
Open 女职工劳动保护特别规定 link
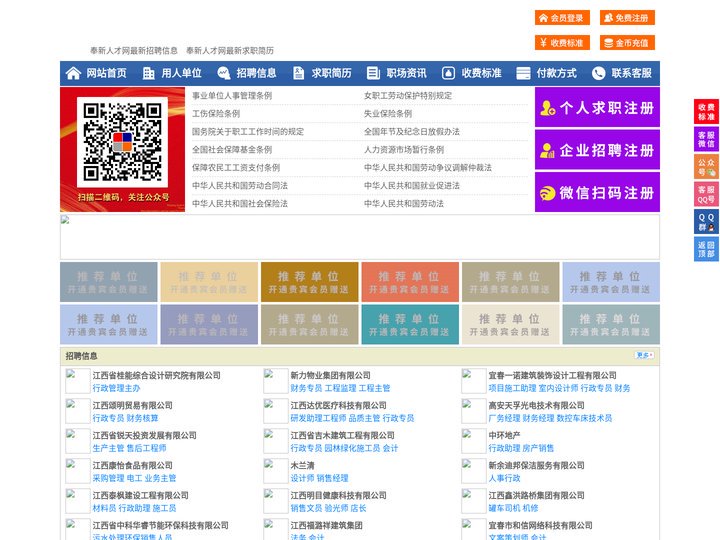pos(408,96)
